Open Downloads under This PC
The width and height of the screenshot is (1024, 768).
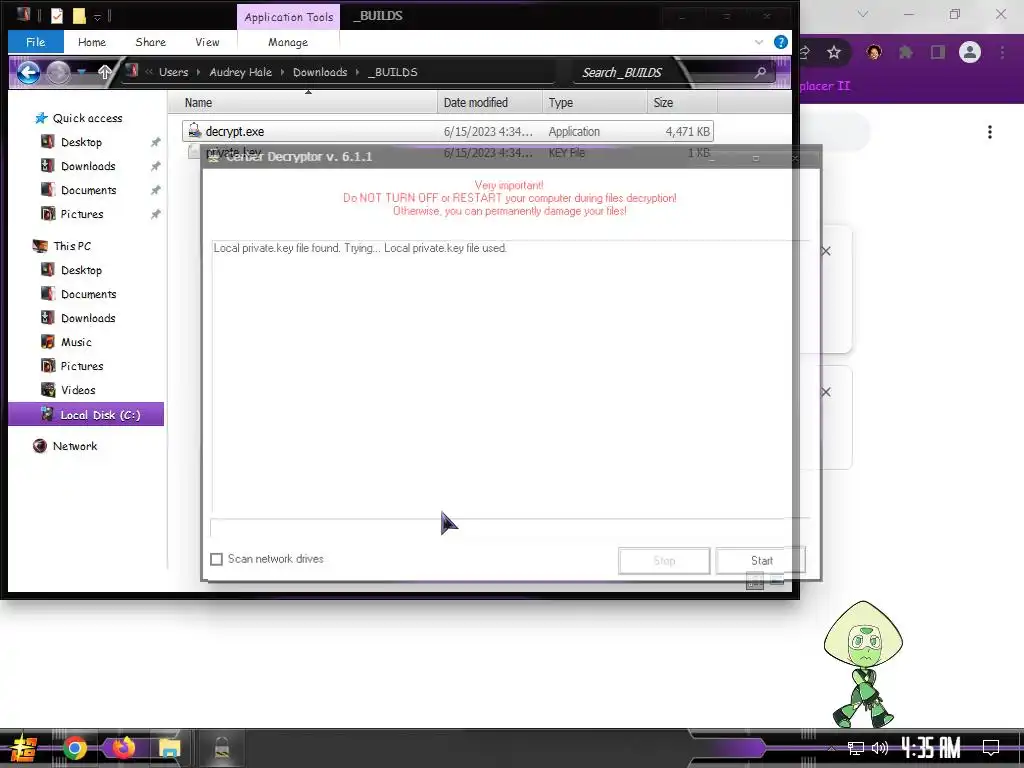[x=88, y=318]
